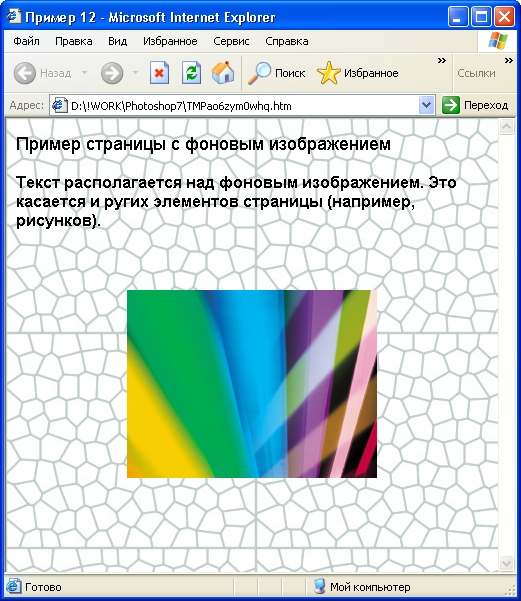This screenshot has height=601, width=521.
Task: Click the Forward arrow icon
Action: [x=112, y=73]
